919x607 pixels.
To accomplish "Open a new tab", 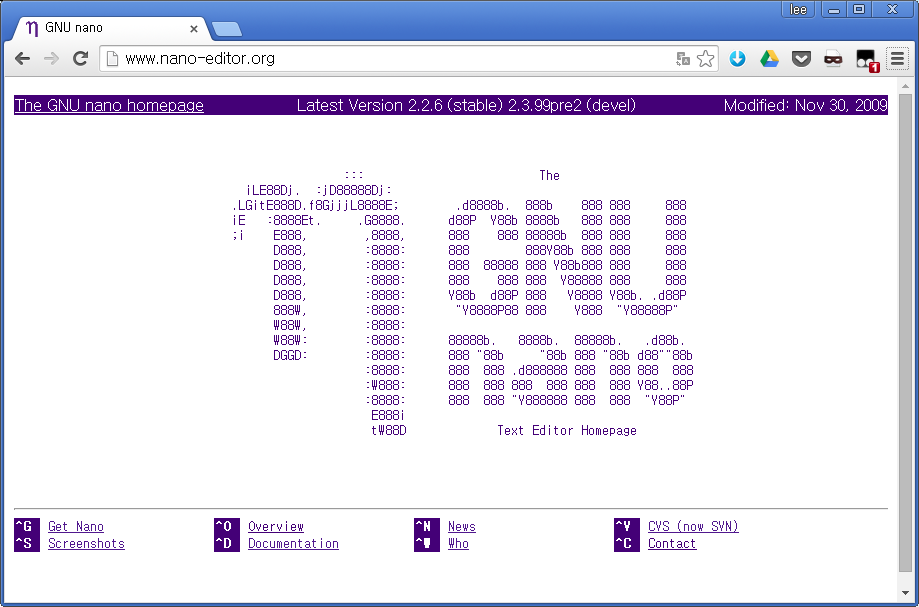I will coord(227,28).
